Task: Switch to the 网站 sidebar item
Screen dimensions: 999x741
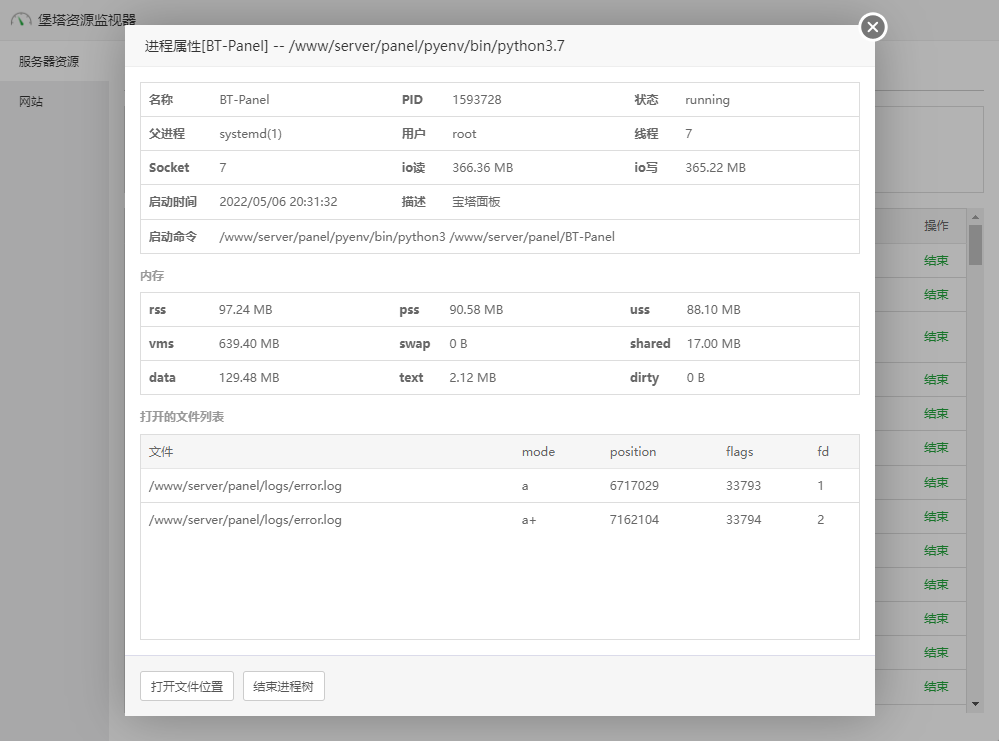Action: 31,101
